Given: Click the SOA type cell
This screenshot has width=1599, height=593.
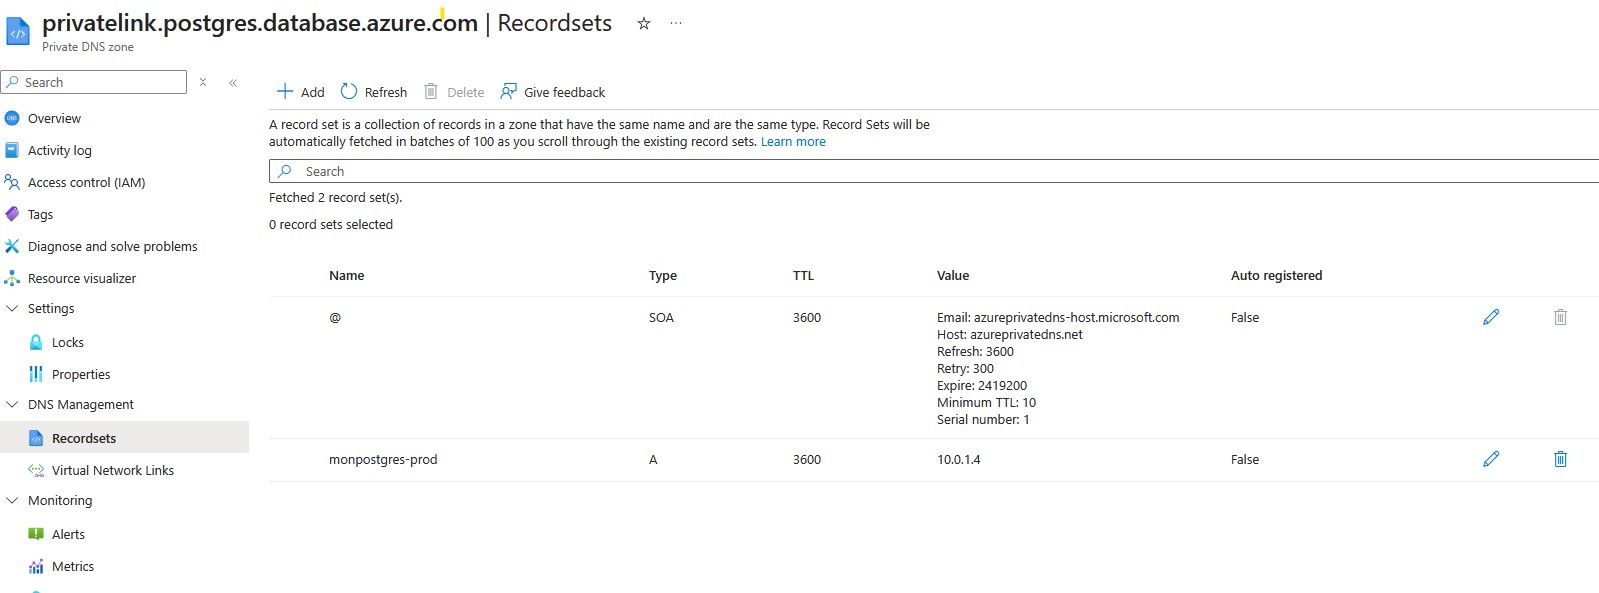Looking at the screenshot, I should (x=661, y=317).
